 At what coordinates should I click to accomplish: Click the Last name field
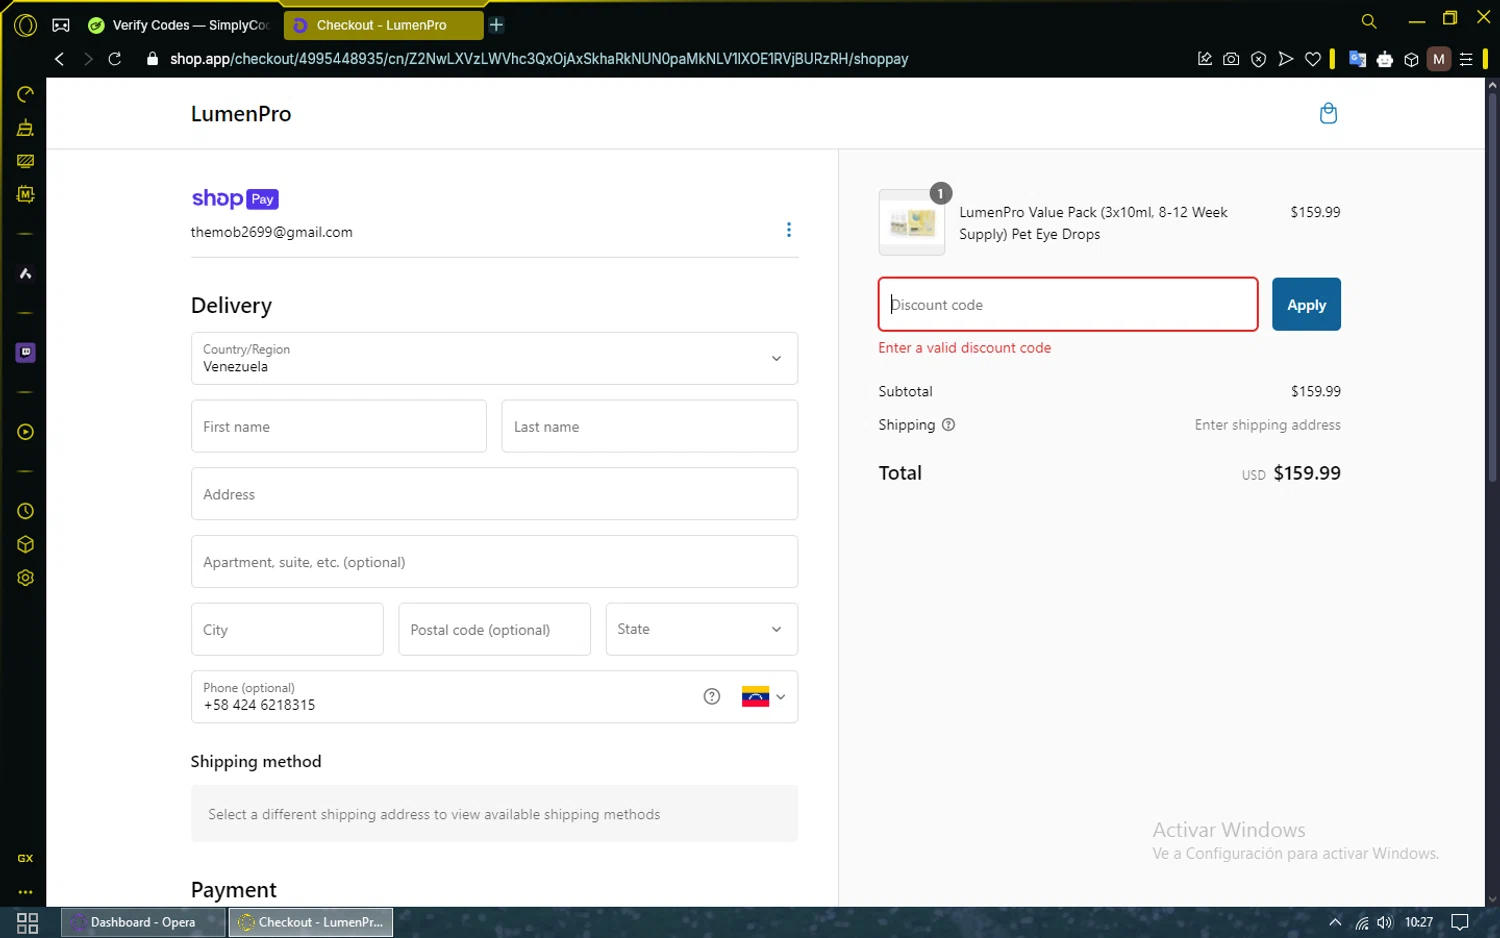click(x=650, y=426)
